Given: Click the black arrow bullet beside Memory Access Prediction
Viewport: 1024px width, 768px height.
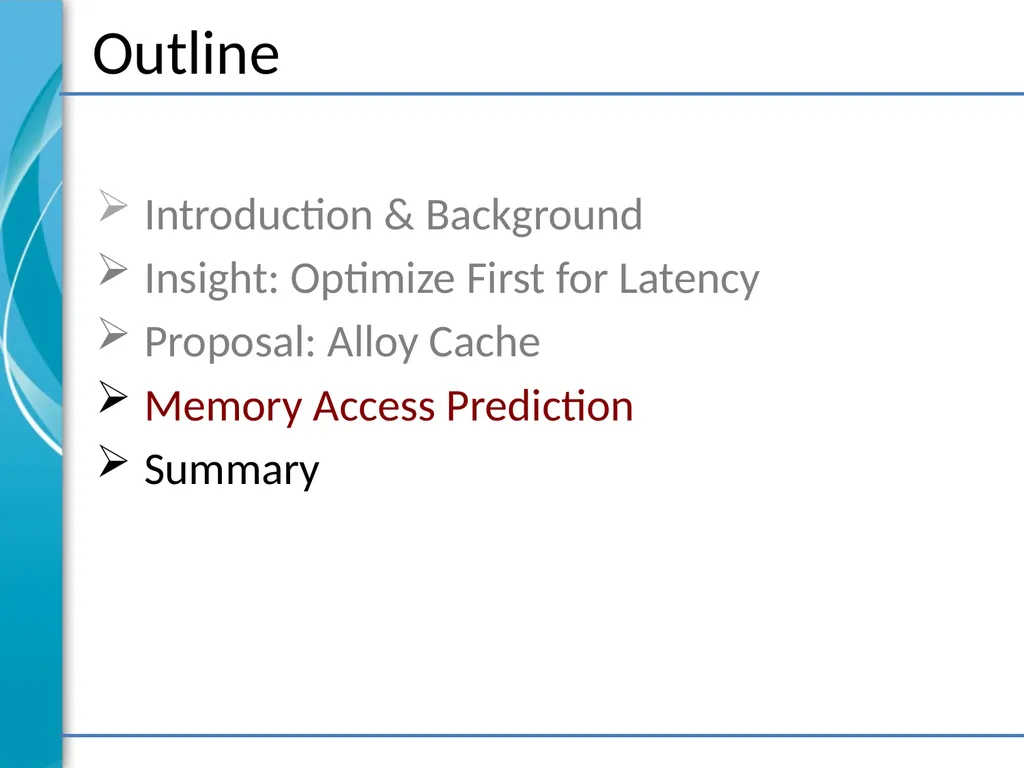Looking at the screenshot, I should pyautogui.click(x=113, y=396).
